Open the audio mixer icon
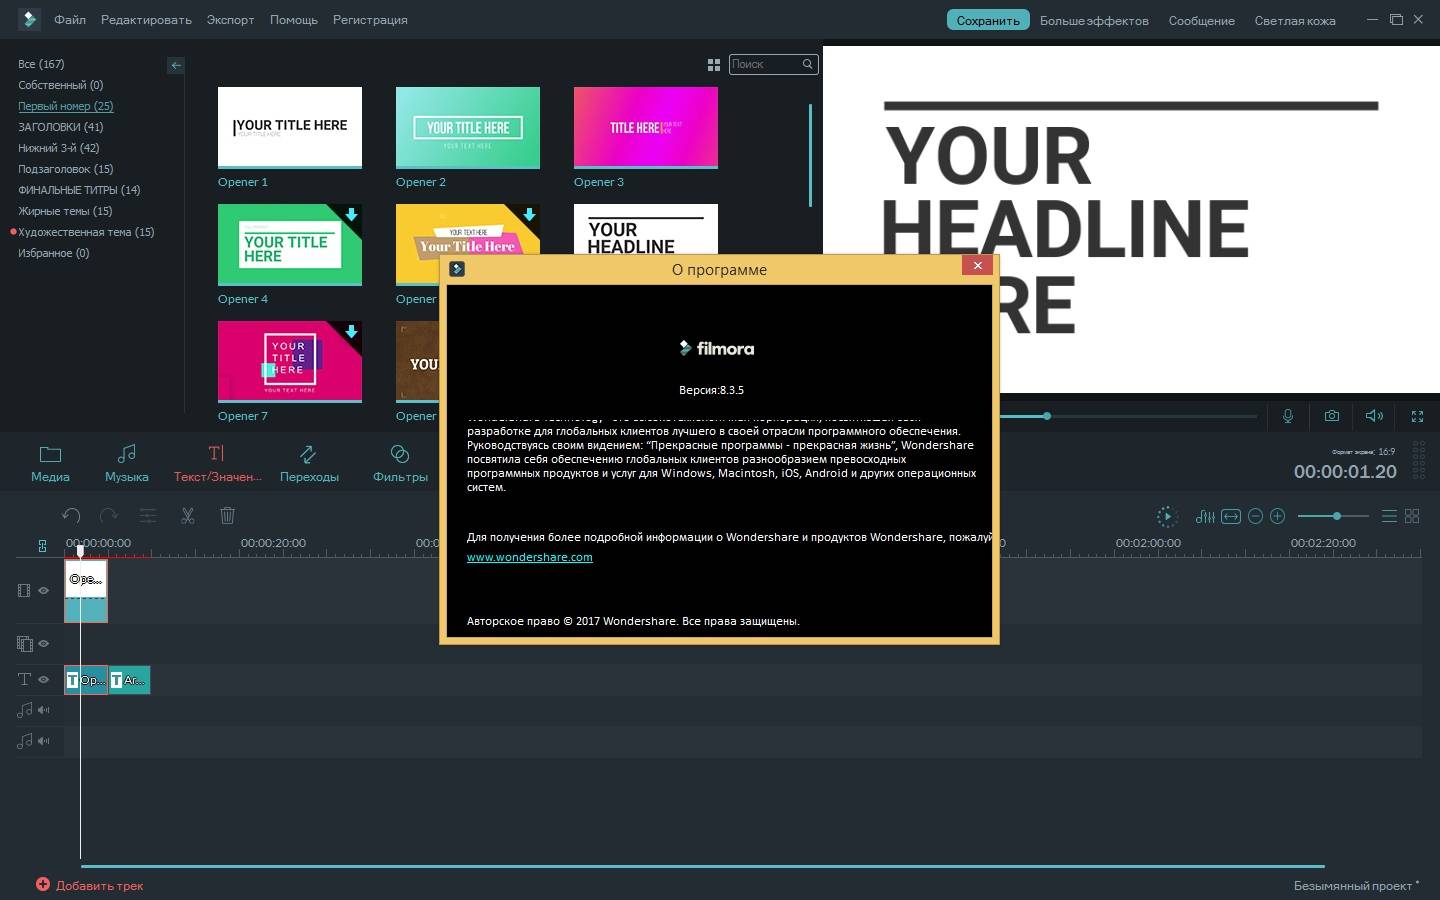The height and width of the screenshot is (900, 1440). point(1205,517)
